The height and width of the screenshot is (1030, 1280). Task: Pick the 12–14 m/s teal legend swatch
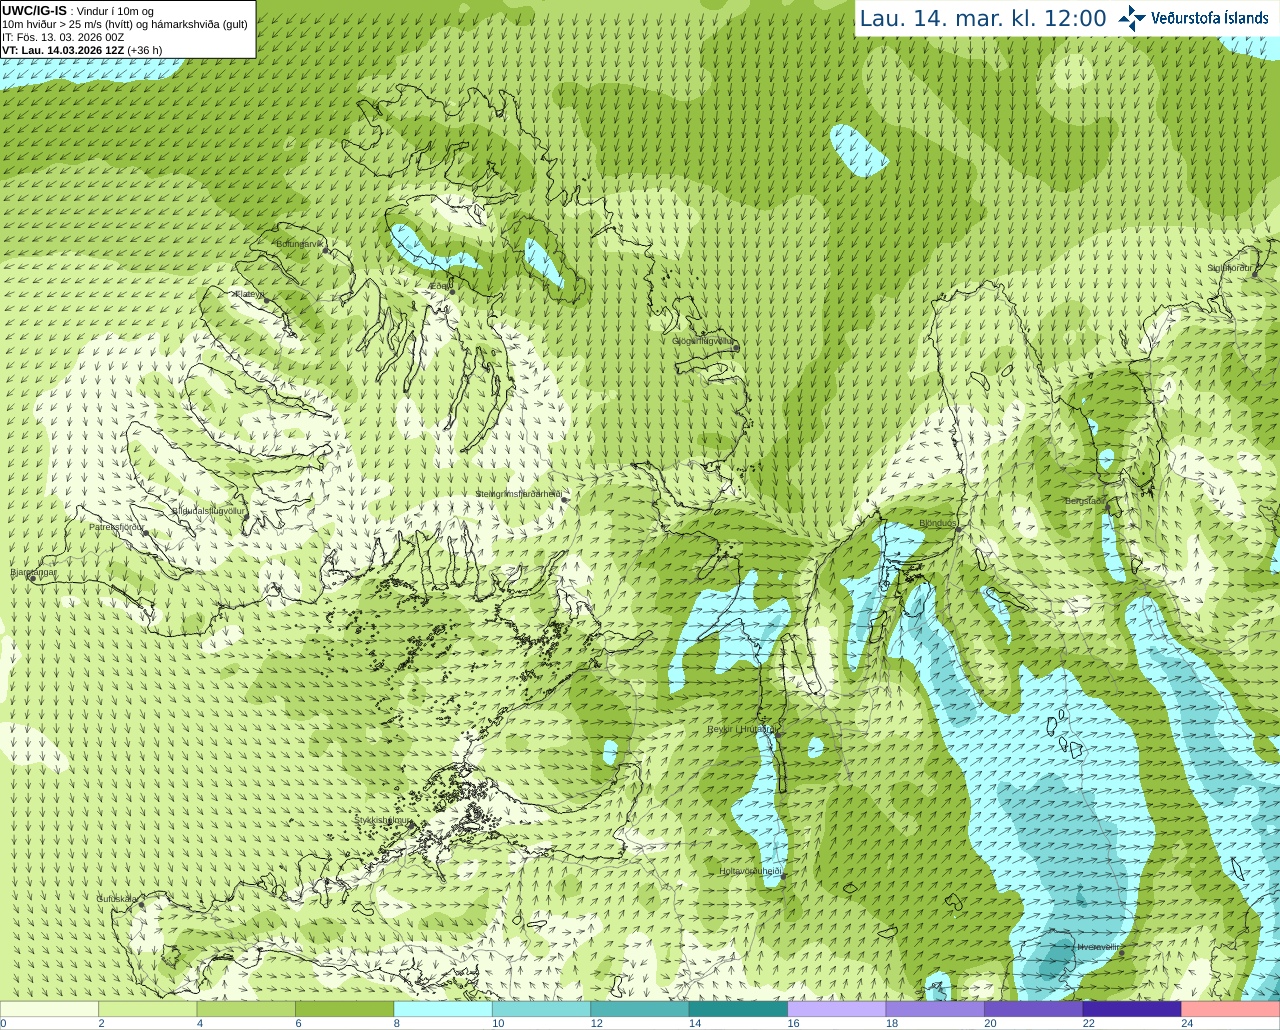[640, 1009]
